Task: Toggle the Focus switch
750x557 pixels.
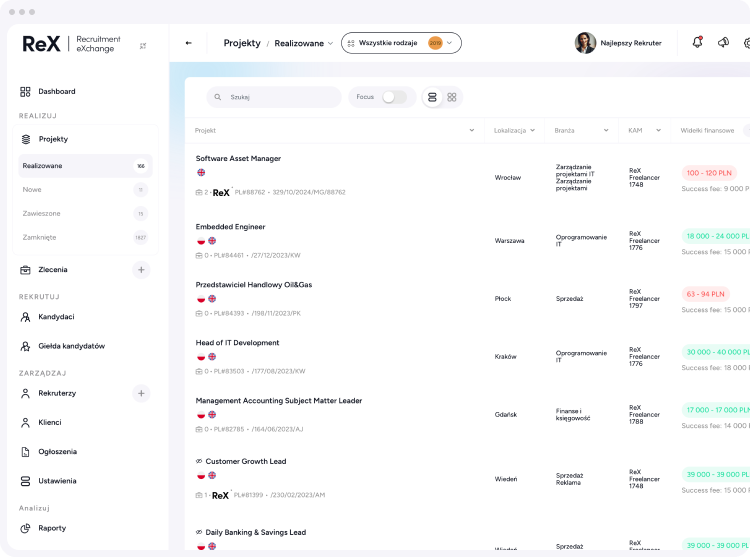Action: coord(394,97)
